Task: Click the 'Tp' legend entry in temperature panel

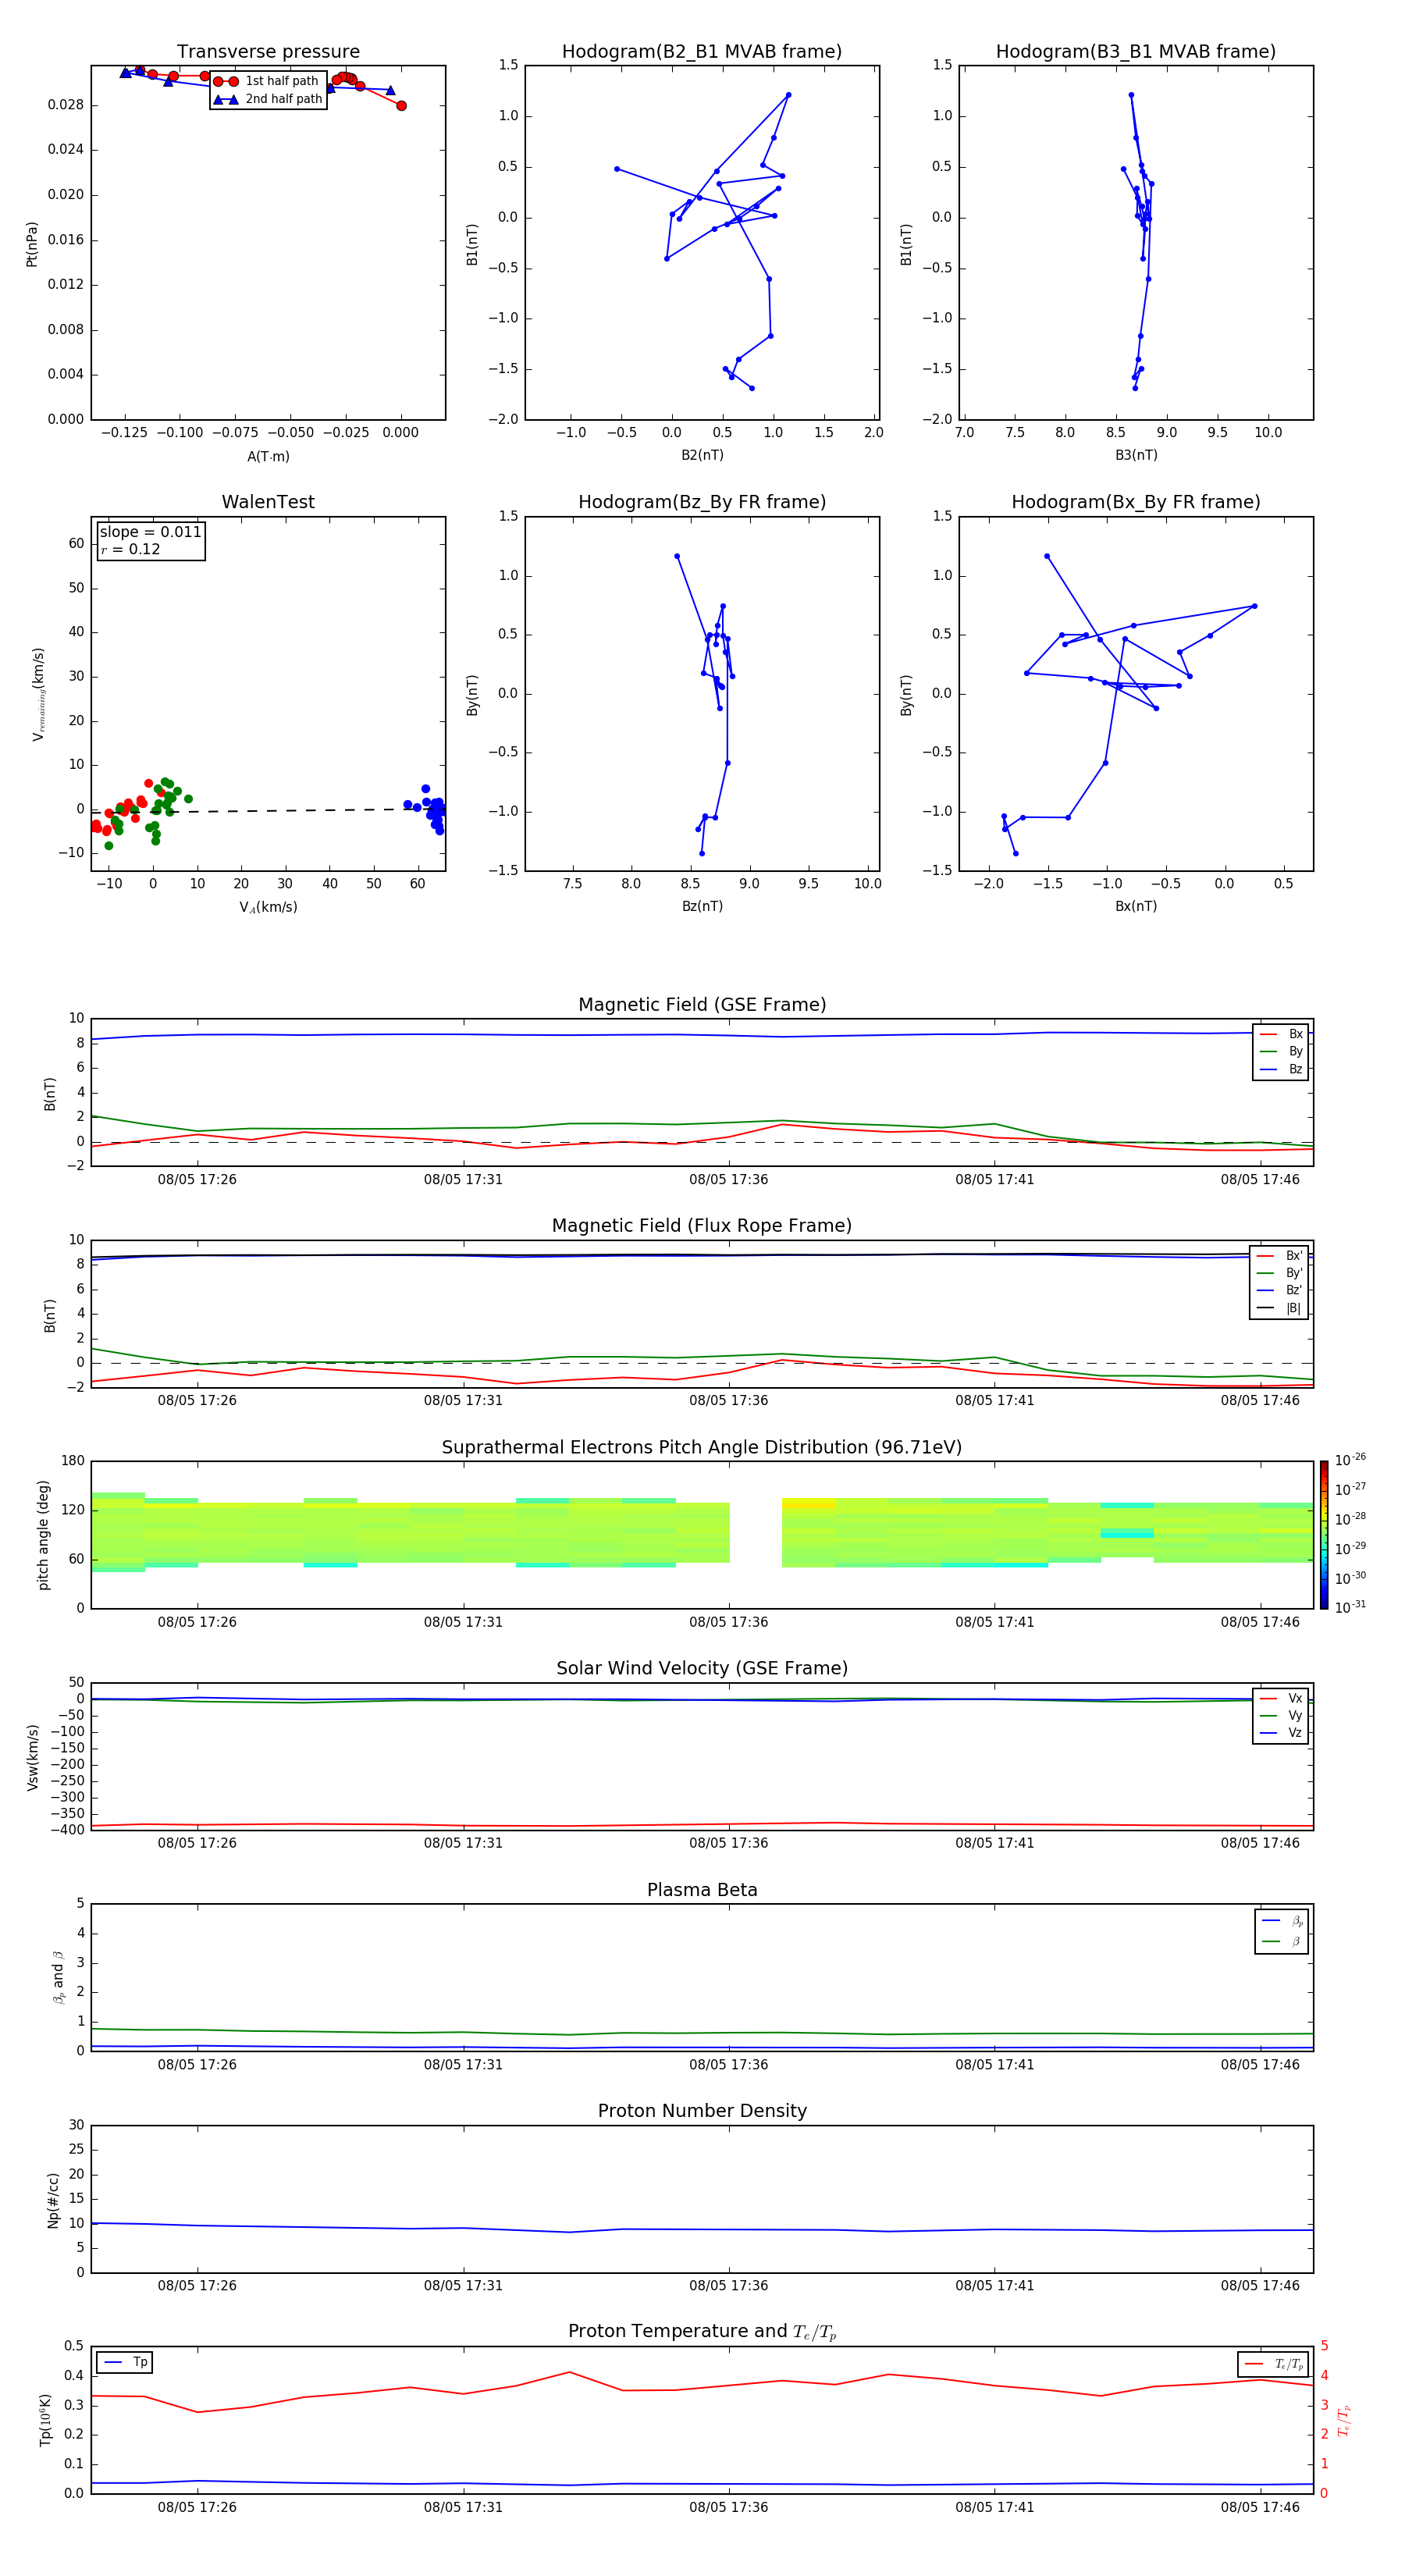Action: click(x=125, y=2362)
